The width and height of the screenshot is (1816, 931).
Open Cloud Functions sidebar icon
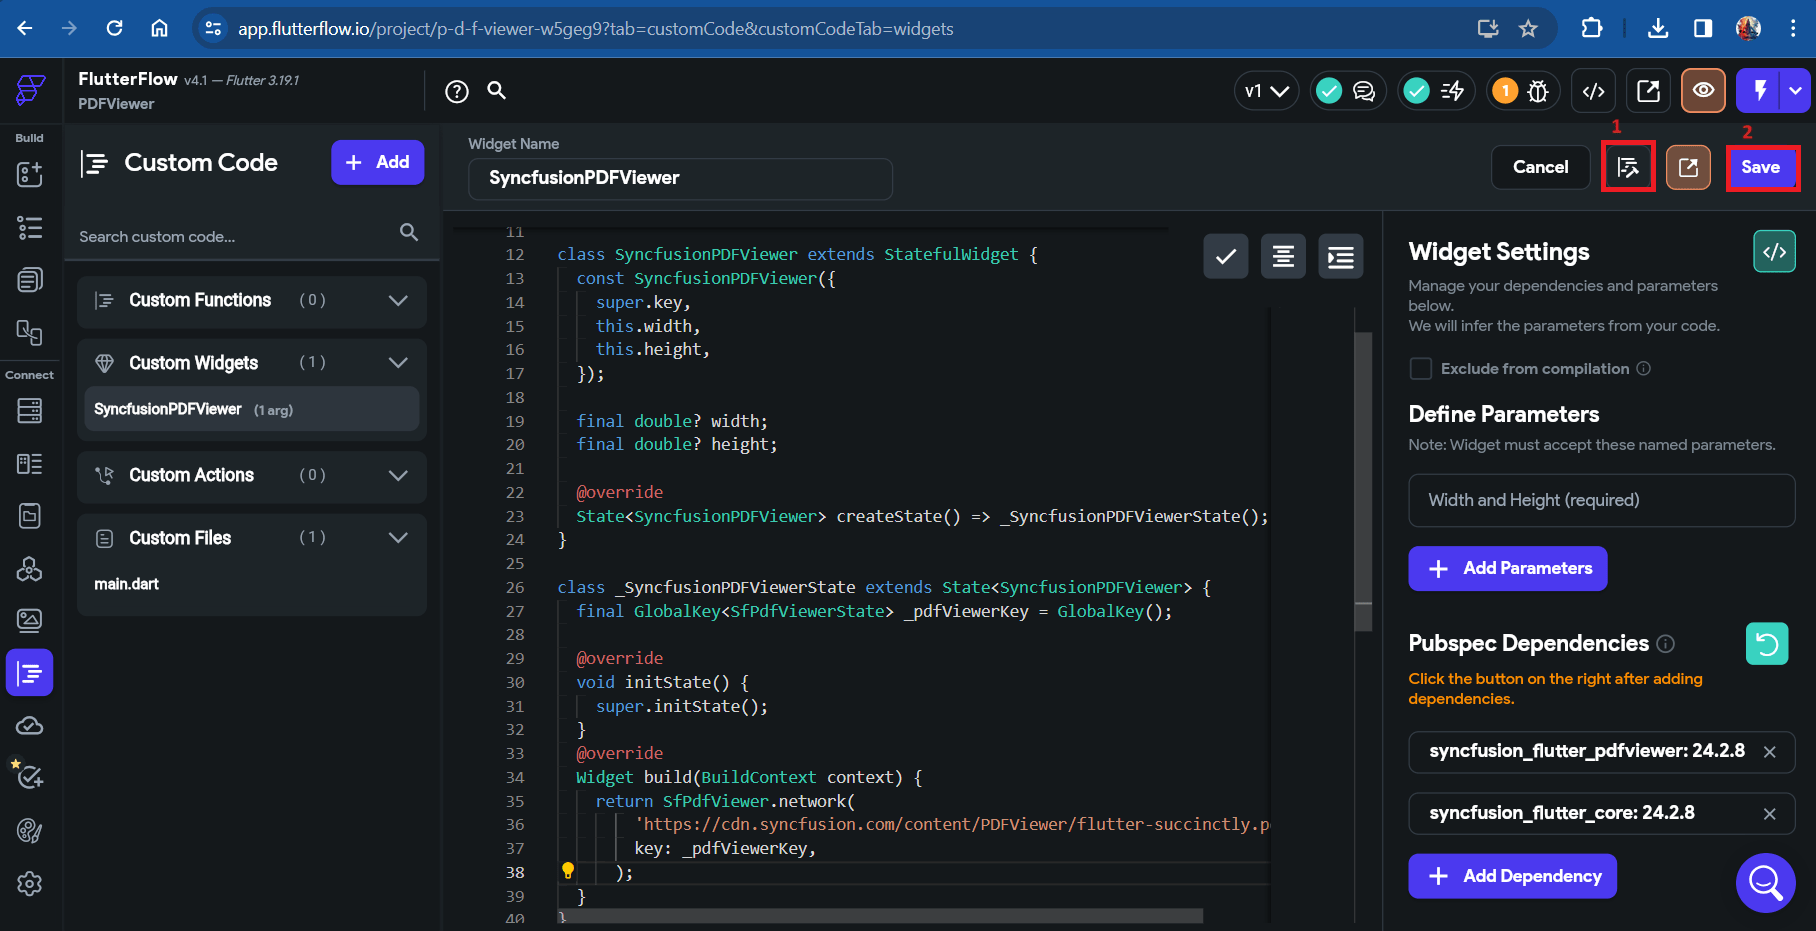tap(30, 726)
